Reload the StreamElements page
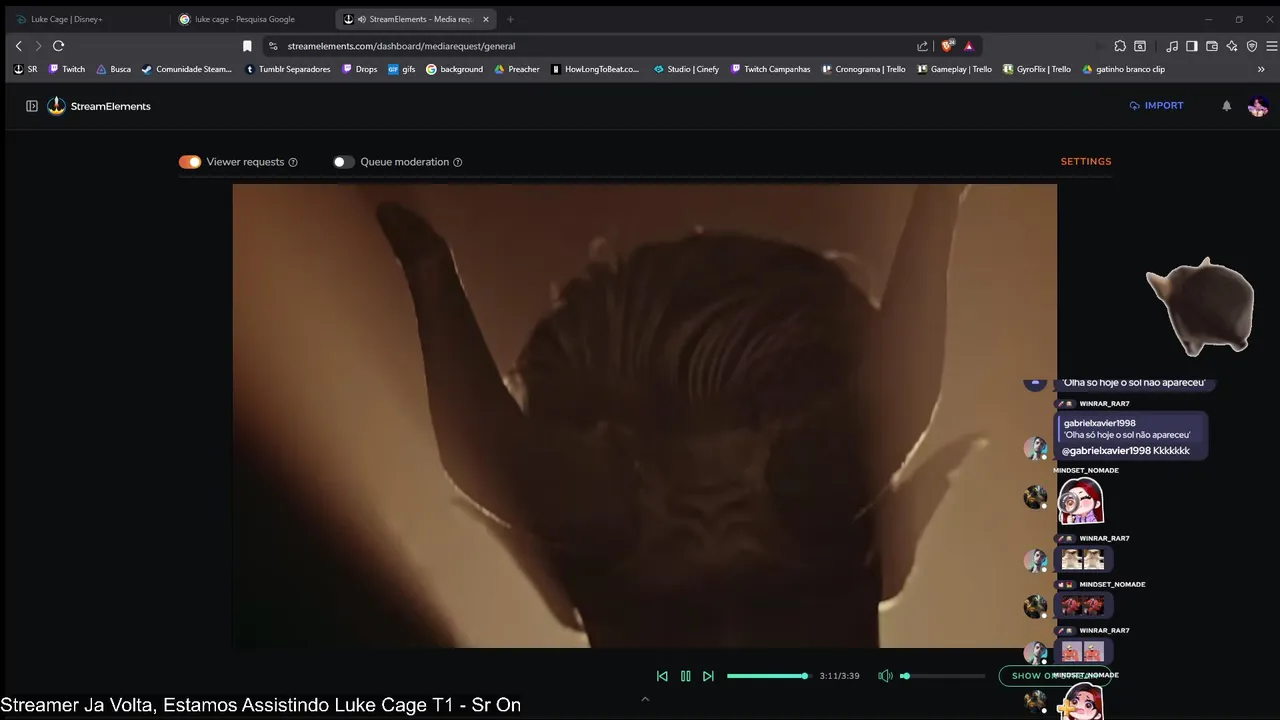 click(58, 46)
